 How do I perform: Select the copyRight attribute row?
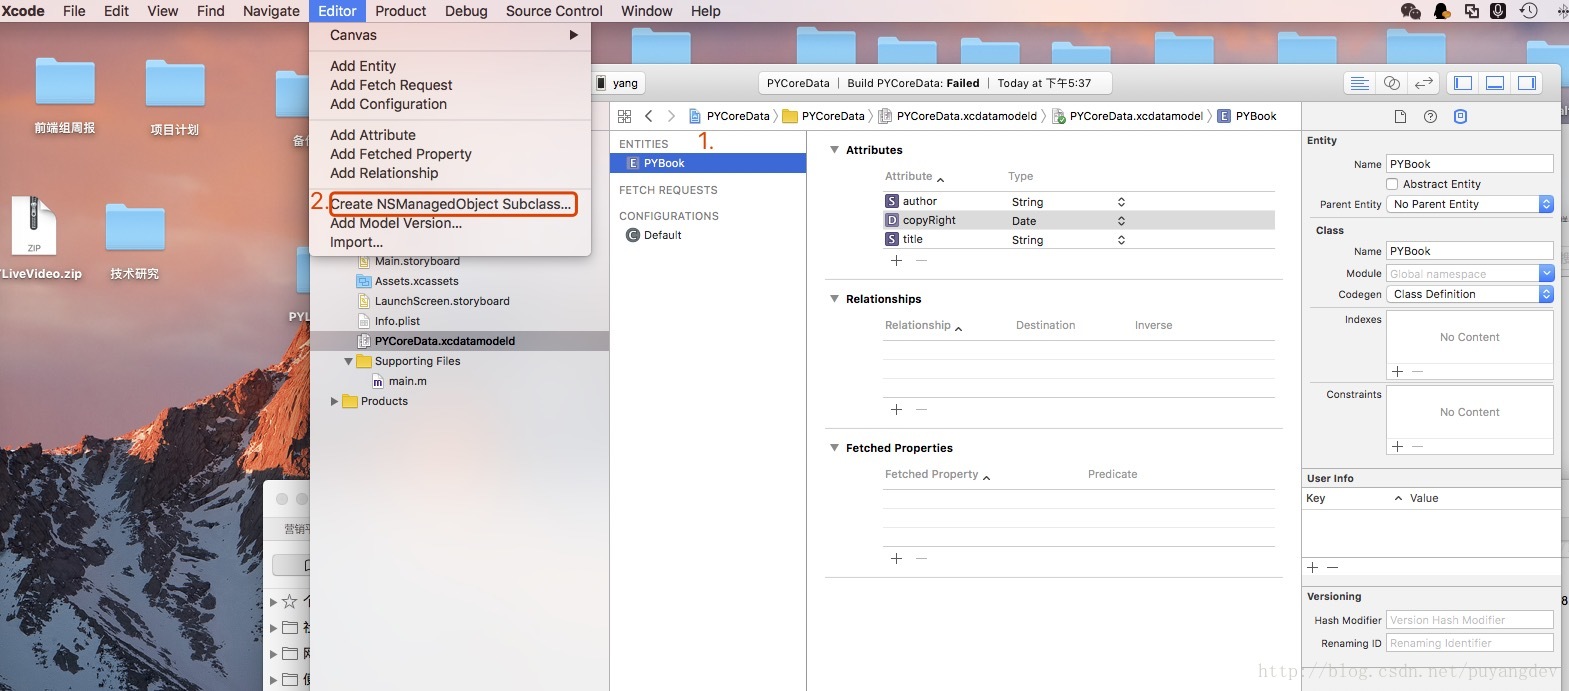pyautogui.click(x=1079, y=220)
